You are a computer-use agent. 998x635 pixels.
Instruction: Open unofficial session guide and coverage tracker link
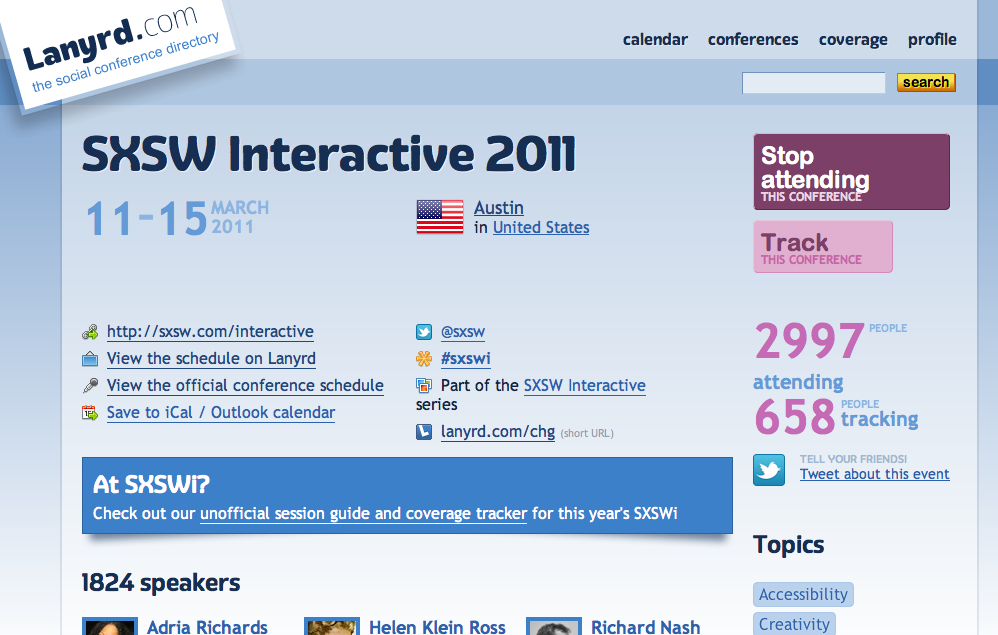click(363, 513)
